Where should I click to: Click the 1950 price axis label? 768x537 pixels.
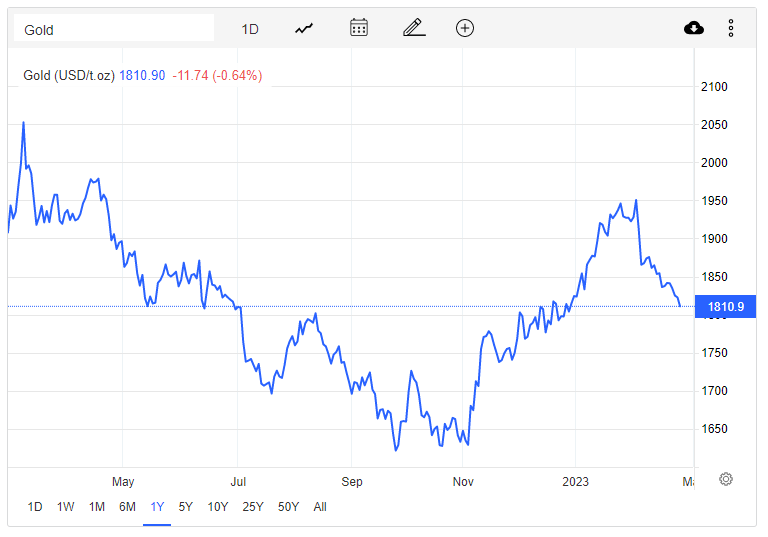(x=714, y=201)
